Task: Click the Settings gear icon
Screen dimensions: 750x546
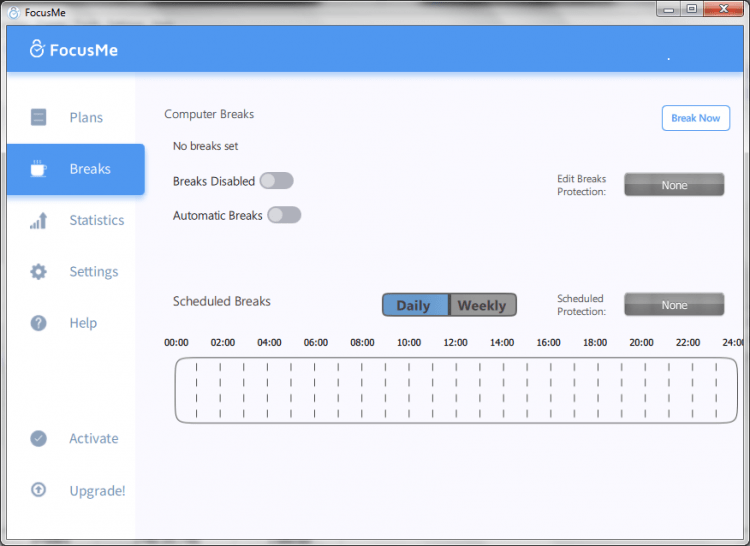Action: 38,272
